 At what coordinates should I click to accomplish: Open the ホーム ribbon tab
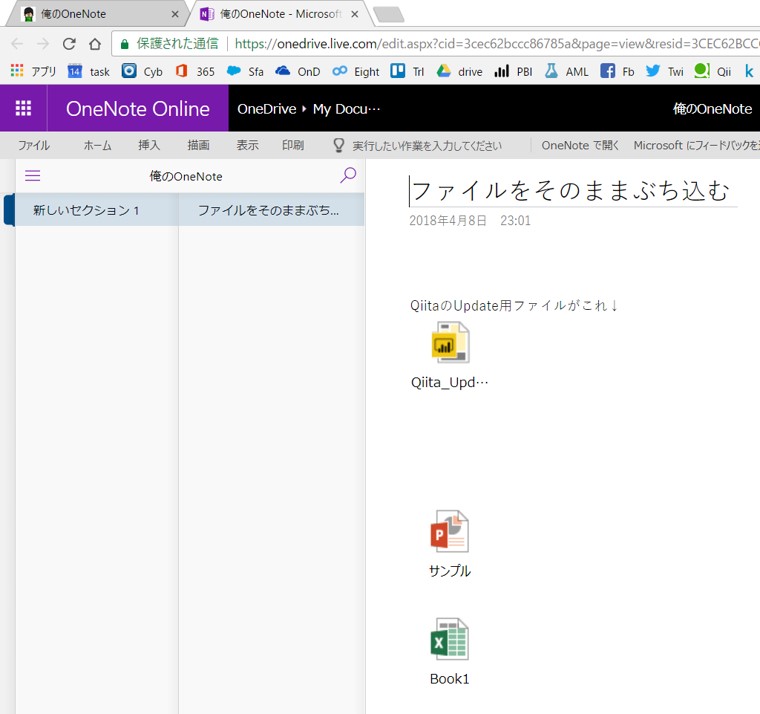click(97, 145)
